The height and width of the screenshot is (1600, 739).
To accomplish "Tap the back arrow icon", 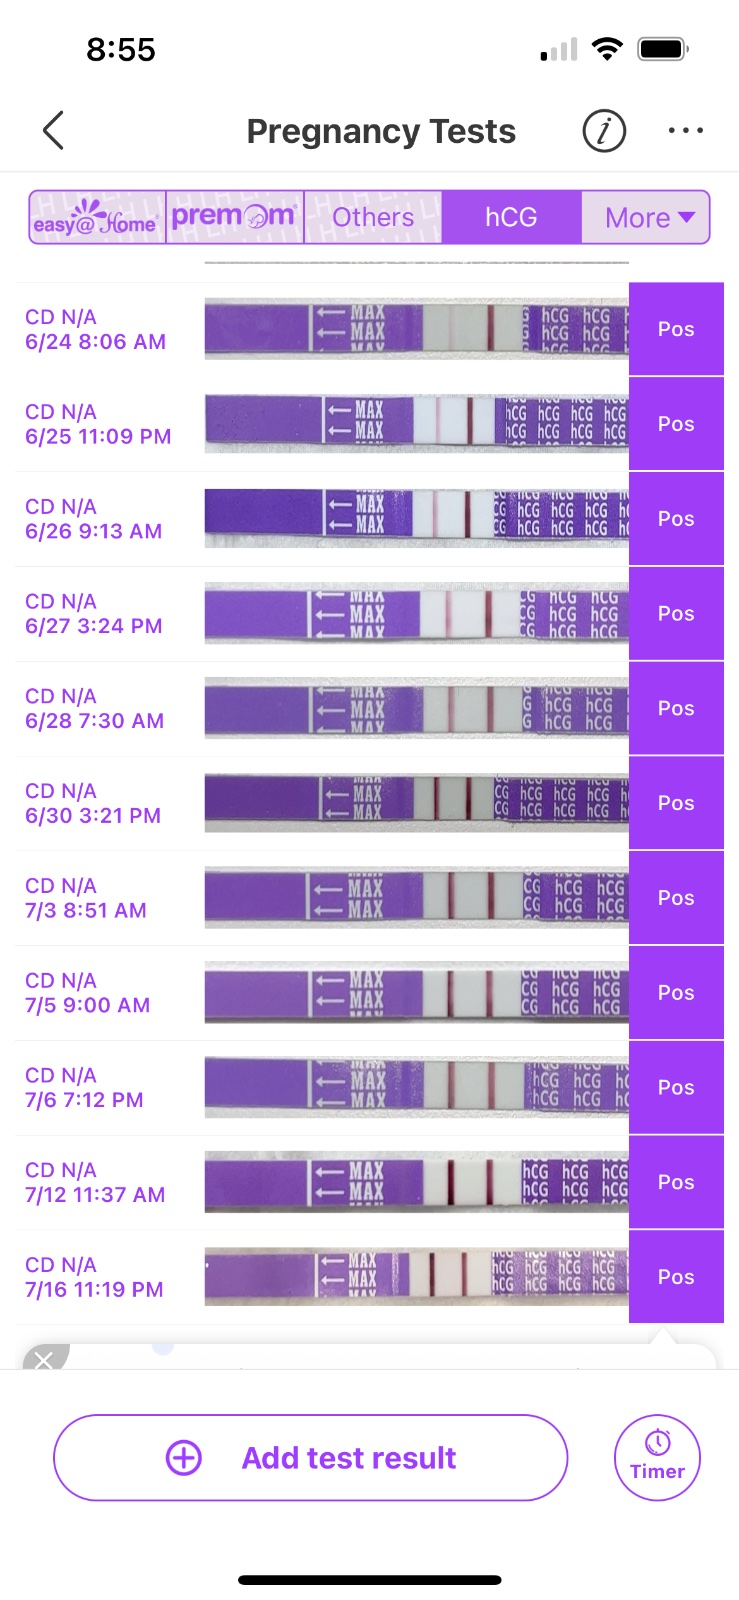I will 54,130.
